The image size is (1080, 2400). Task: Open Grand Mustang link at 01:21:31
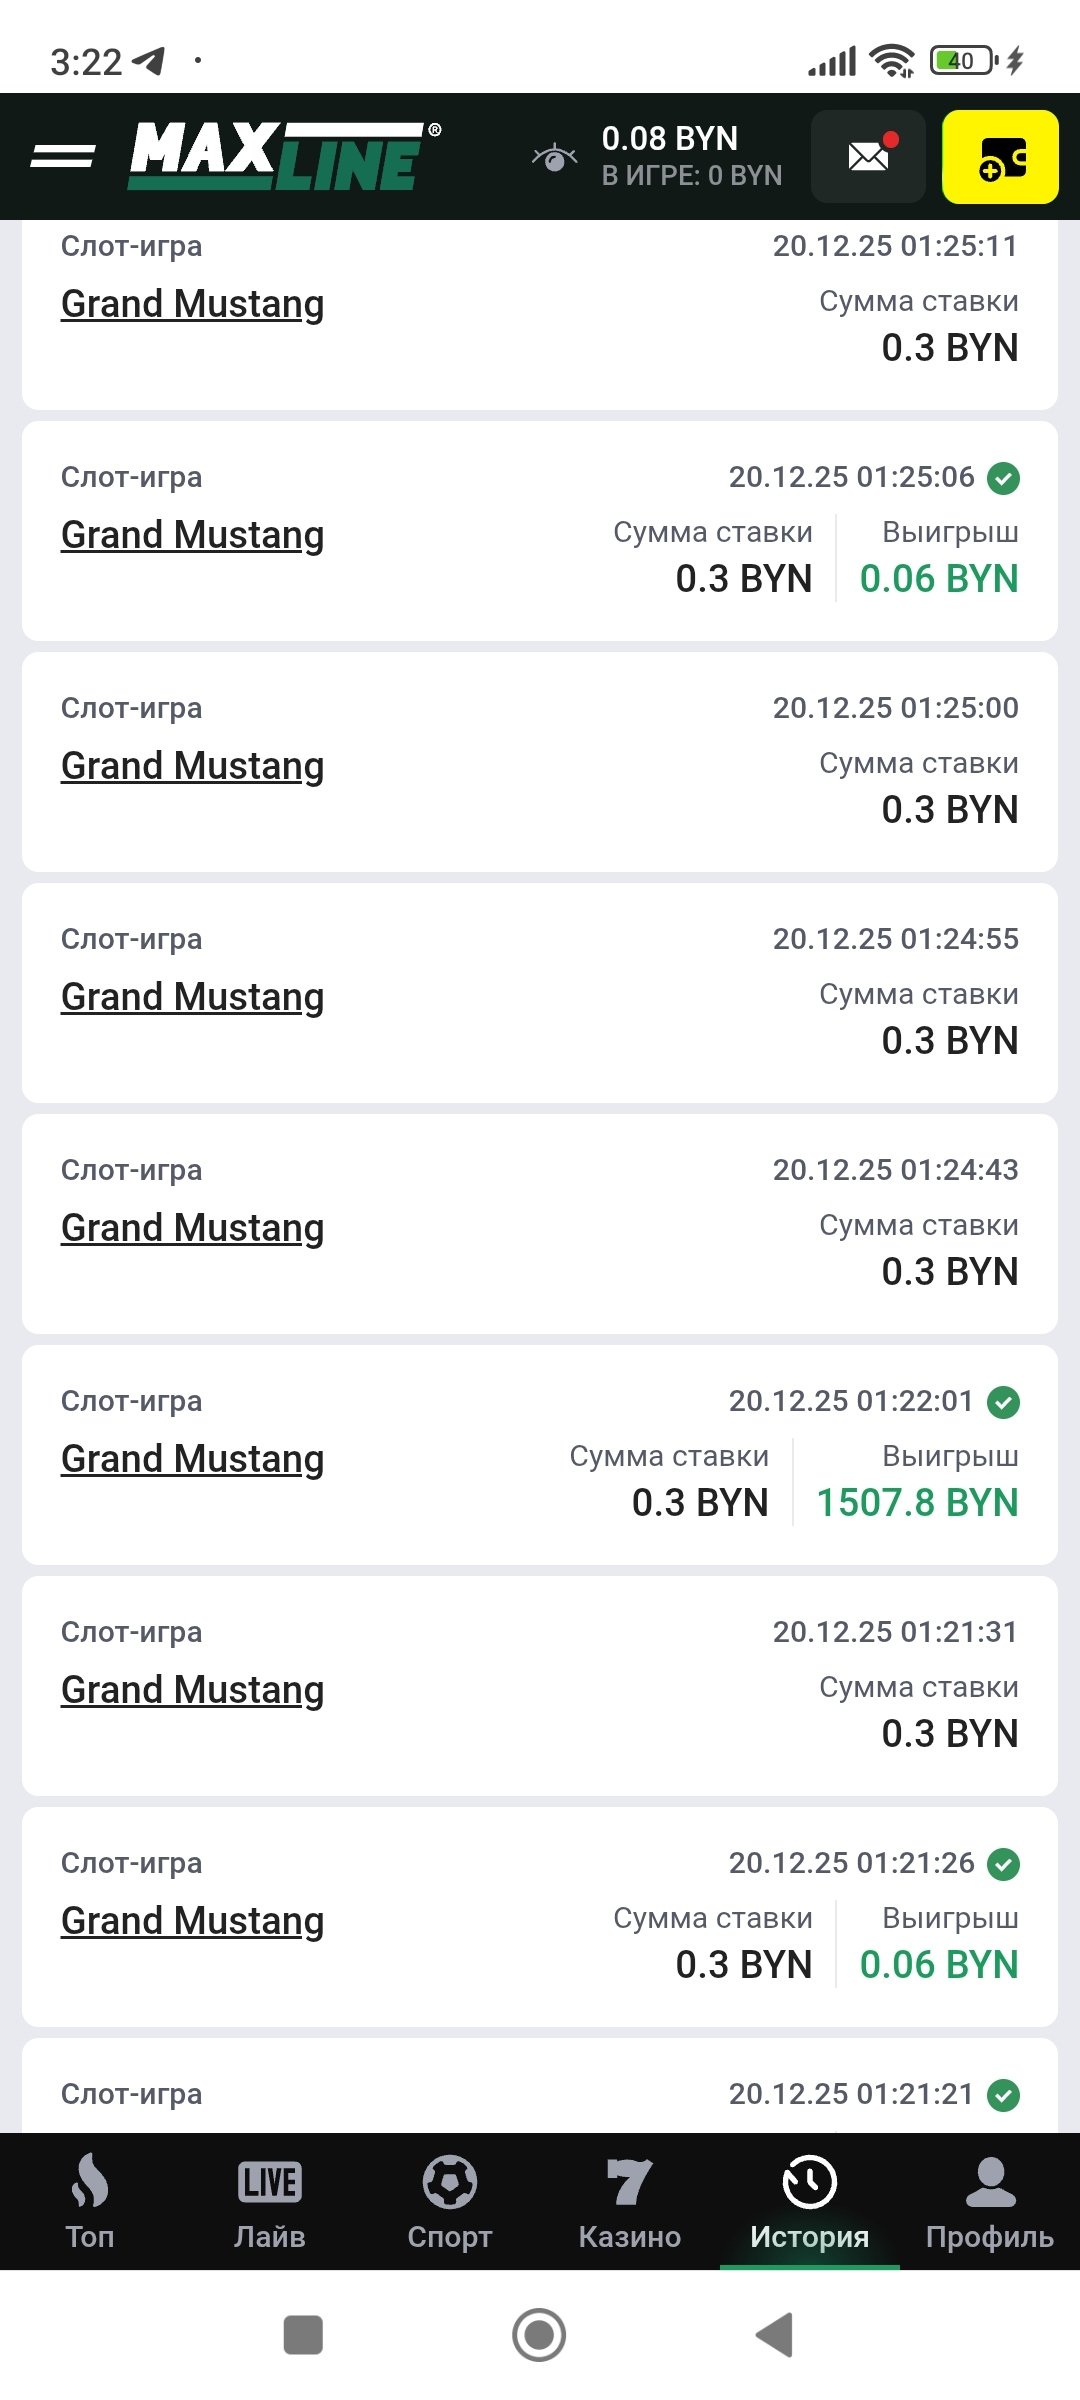point(193,1690)
